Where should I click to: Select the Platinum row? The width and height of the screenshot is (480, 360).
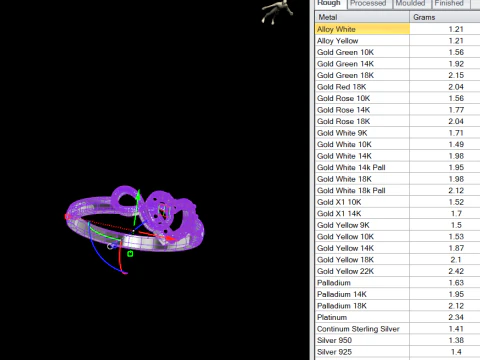click(397, 317)
